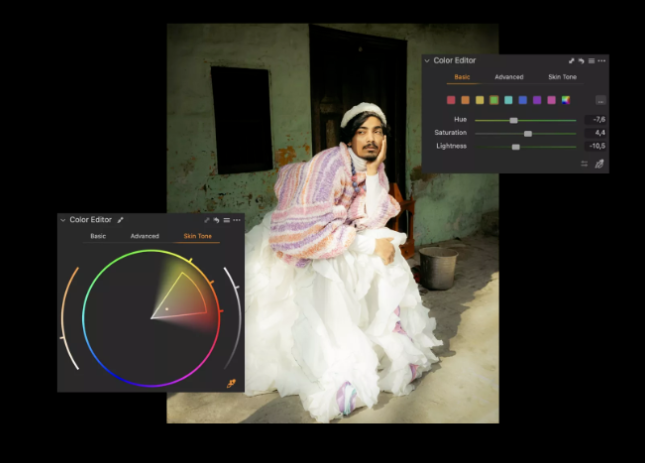The width and height of the screenshot is (645, 463).
Task: Pick skin tone with orange eyedropper below wheel
Action: [231, 383]
